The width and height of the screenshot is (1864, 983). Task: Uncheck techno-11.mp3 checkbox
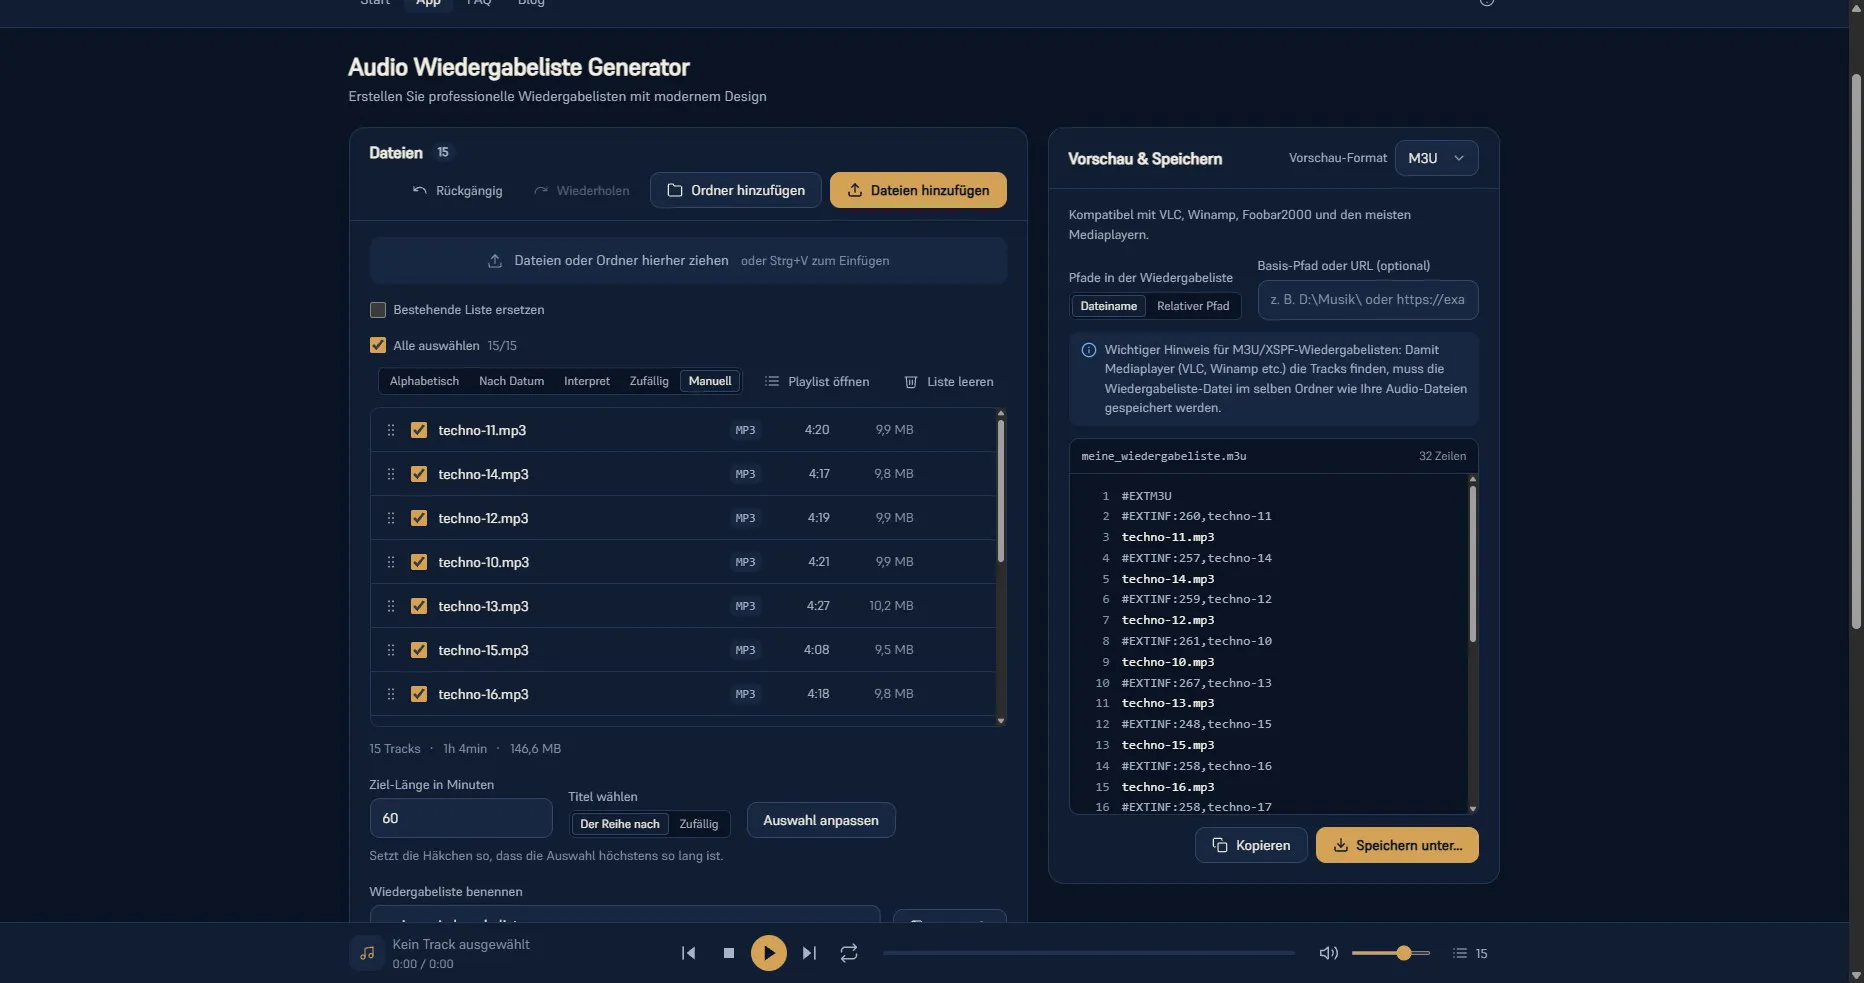419,430
